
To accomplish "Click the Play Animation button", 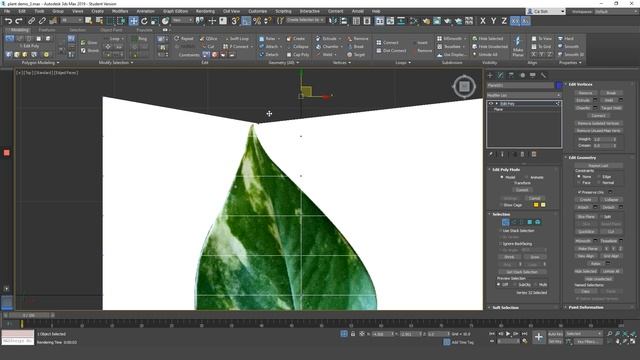I will point(508,334).
